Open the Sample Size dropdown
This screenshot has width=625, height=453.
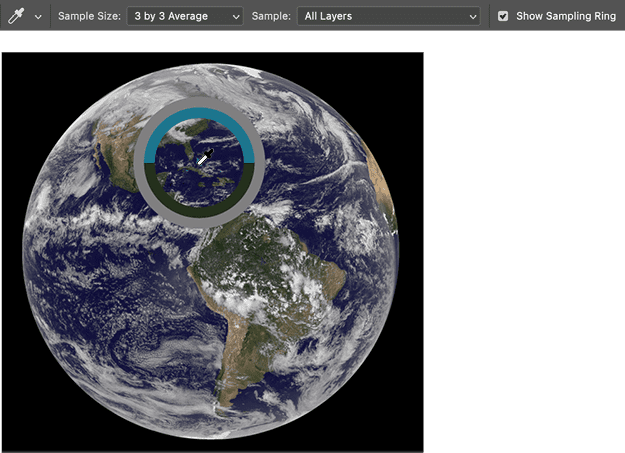click(x=184, y=17)
